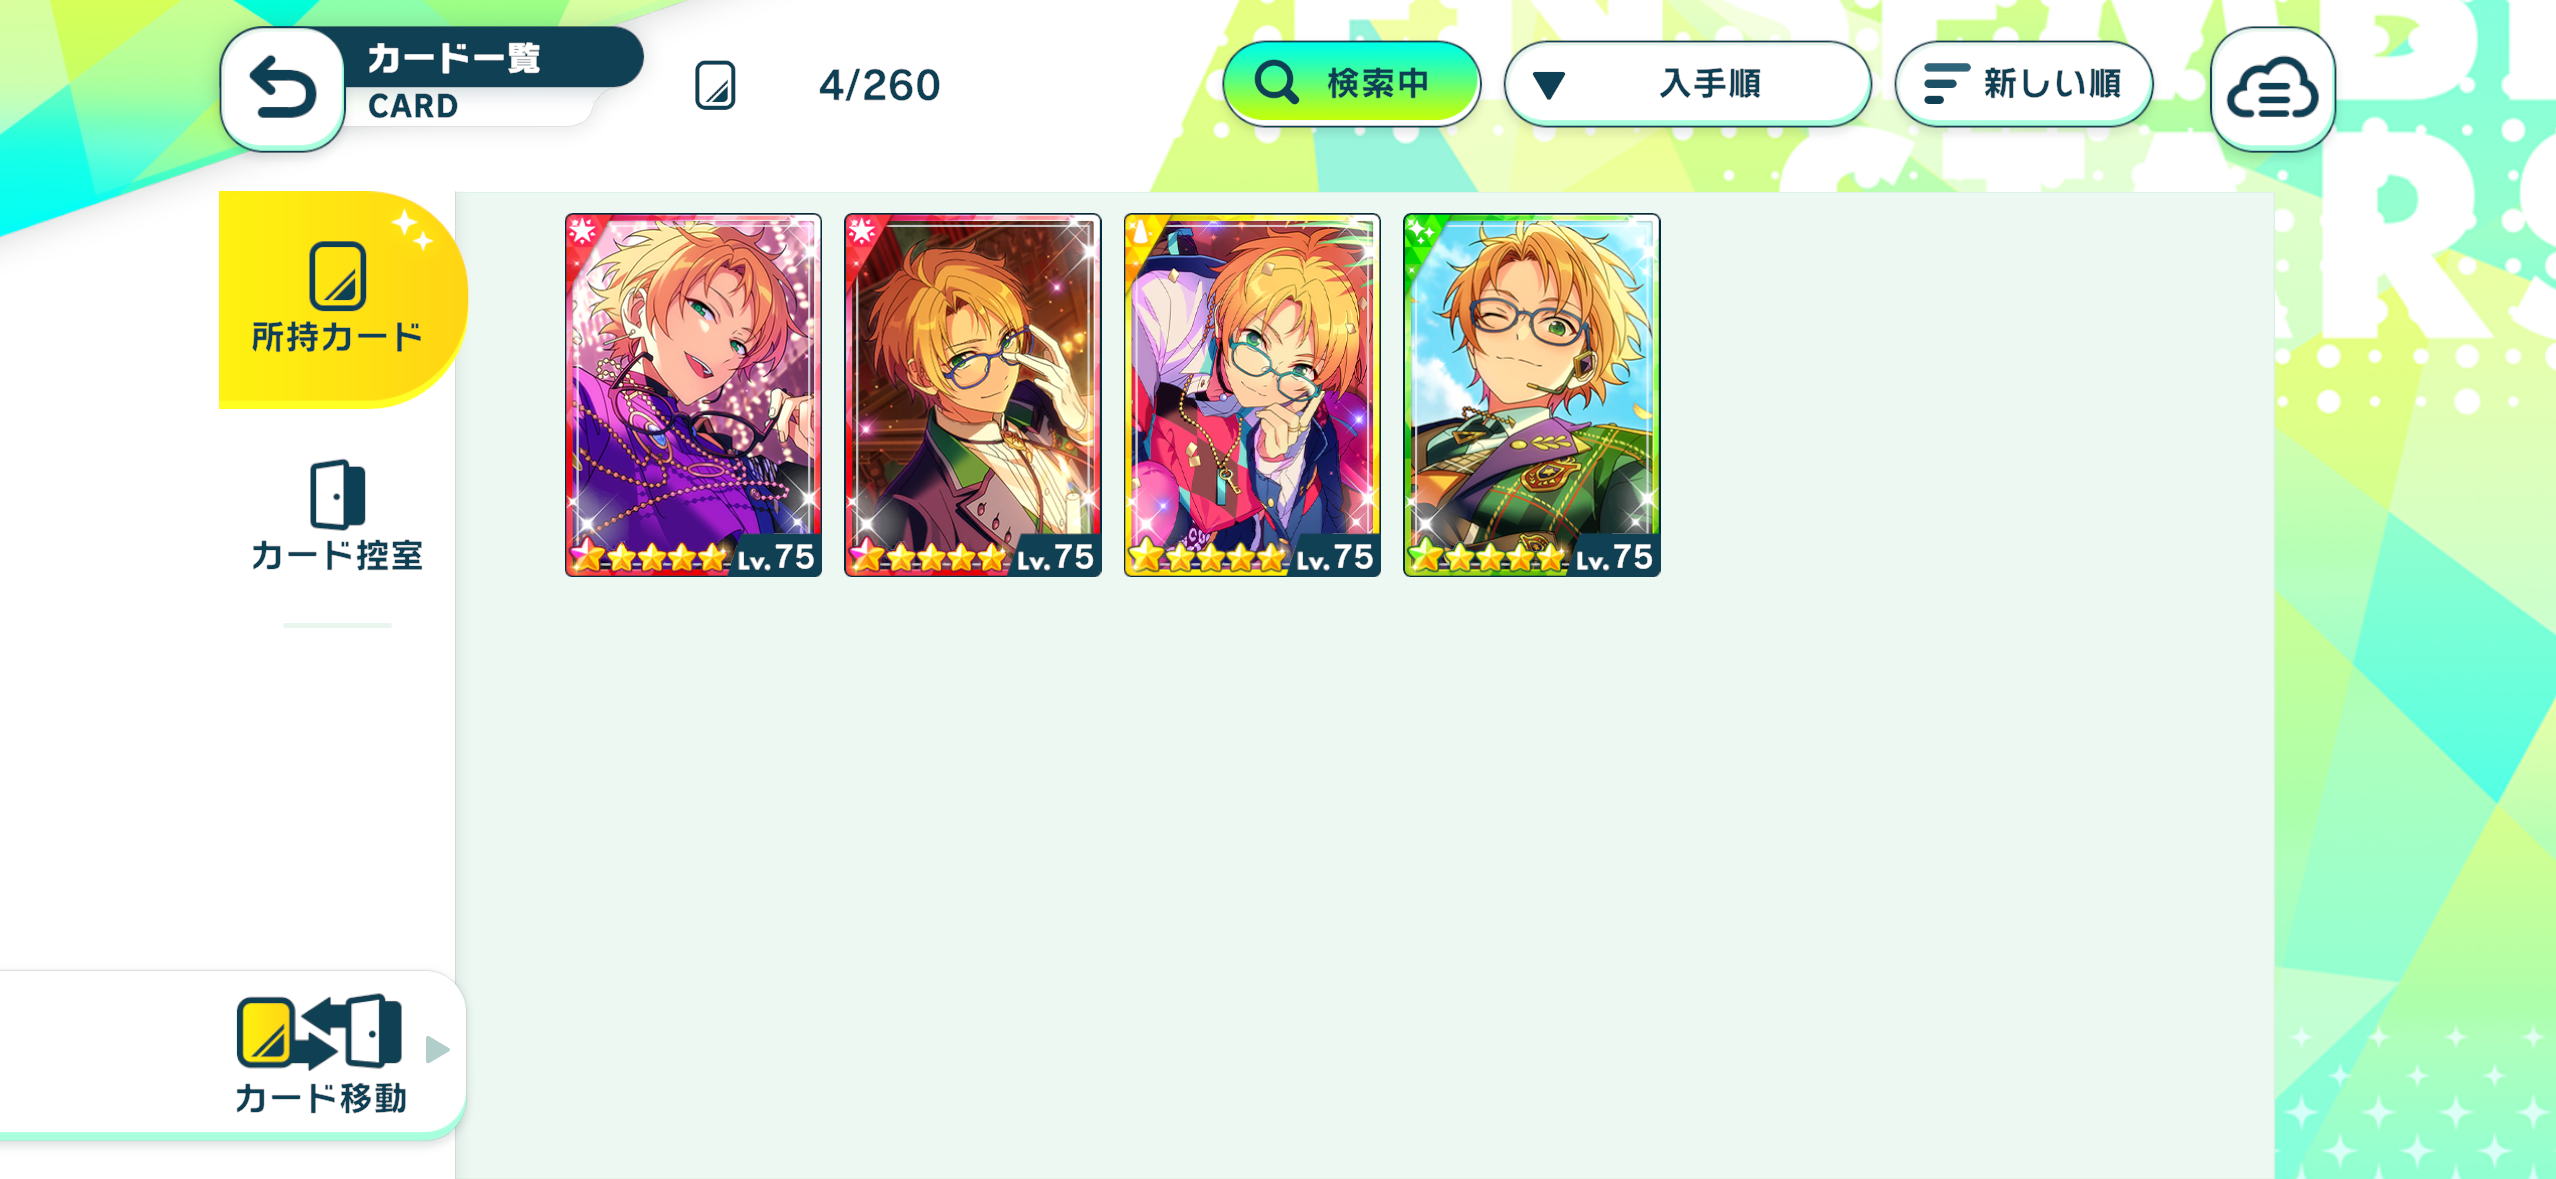Toggle sort order 新しい順
This screenshot has width=2556, height=1179.
(2023, 84)
